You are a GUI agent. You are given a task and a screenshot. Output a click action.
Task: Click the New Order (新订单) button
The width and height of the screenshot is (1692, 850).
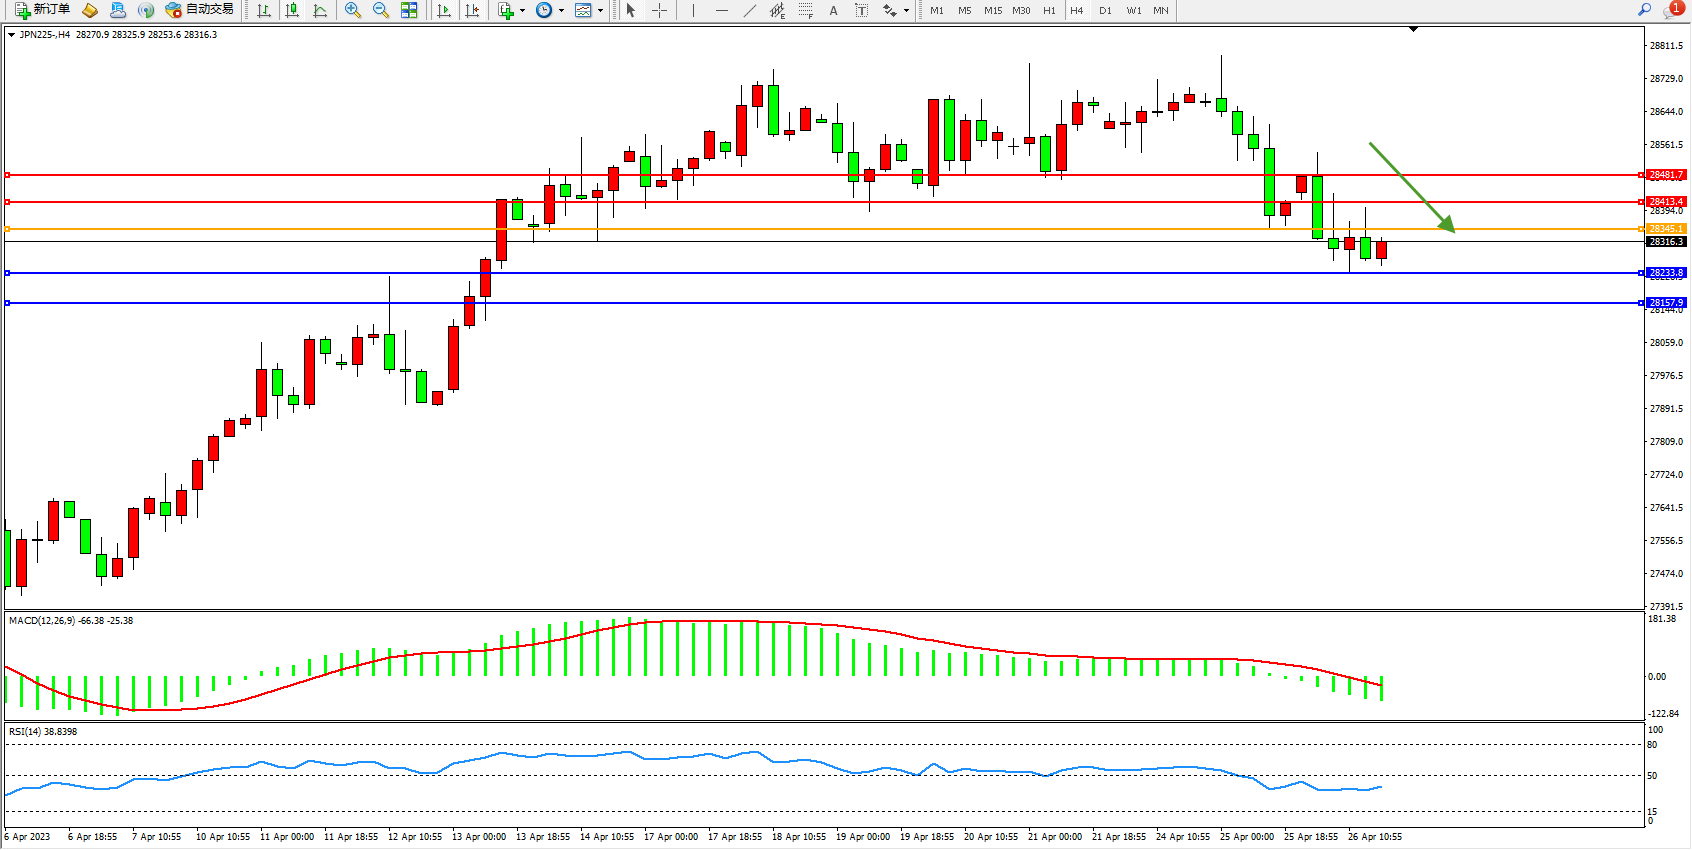42,10
